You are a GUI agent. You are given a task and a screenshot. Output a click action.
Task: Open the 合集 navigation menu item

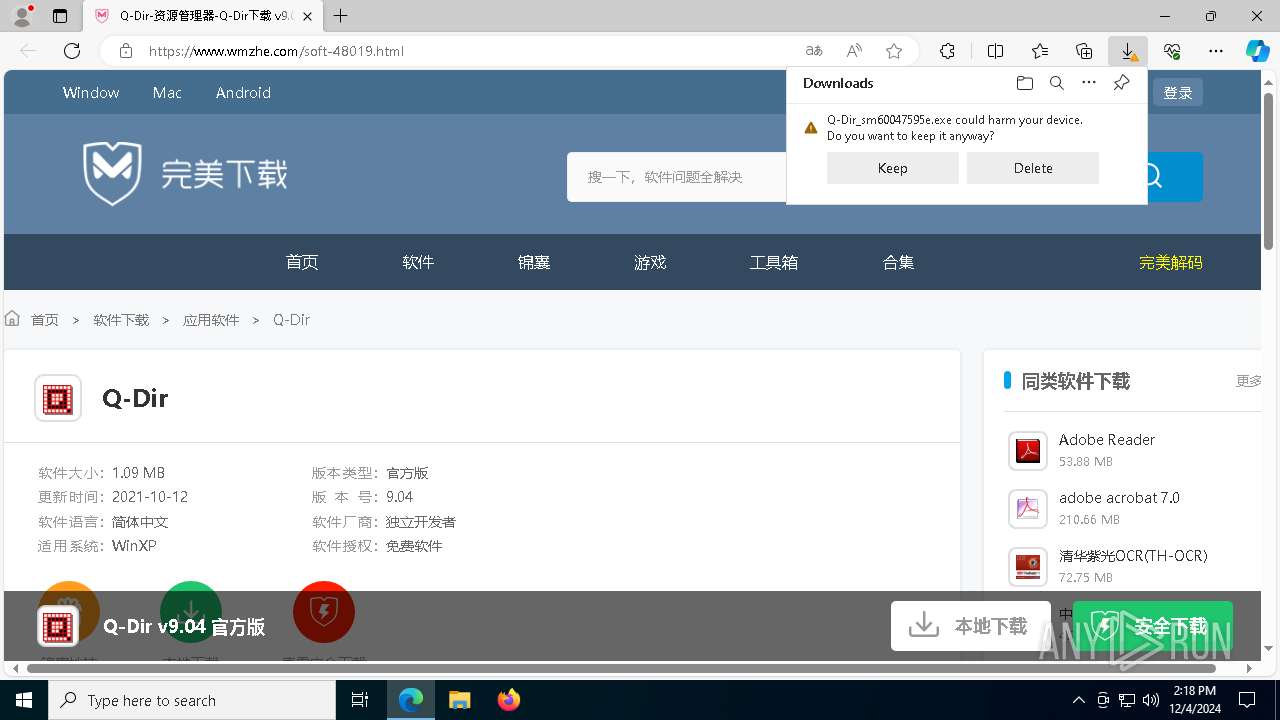(x=898, y=262)
